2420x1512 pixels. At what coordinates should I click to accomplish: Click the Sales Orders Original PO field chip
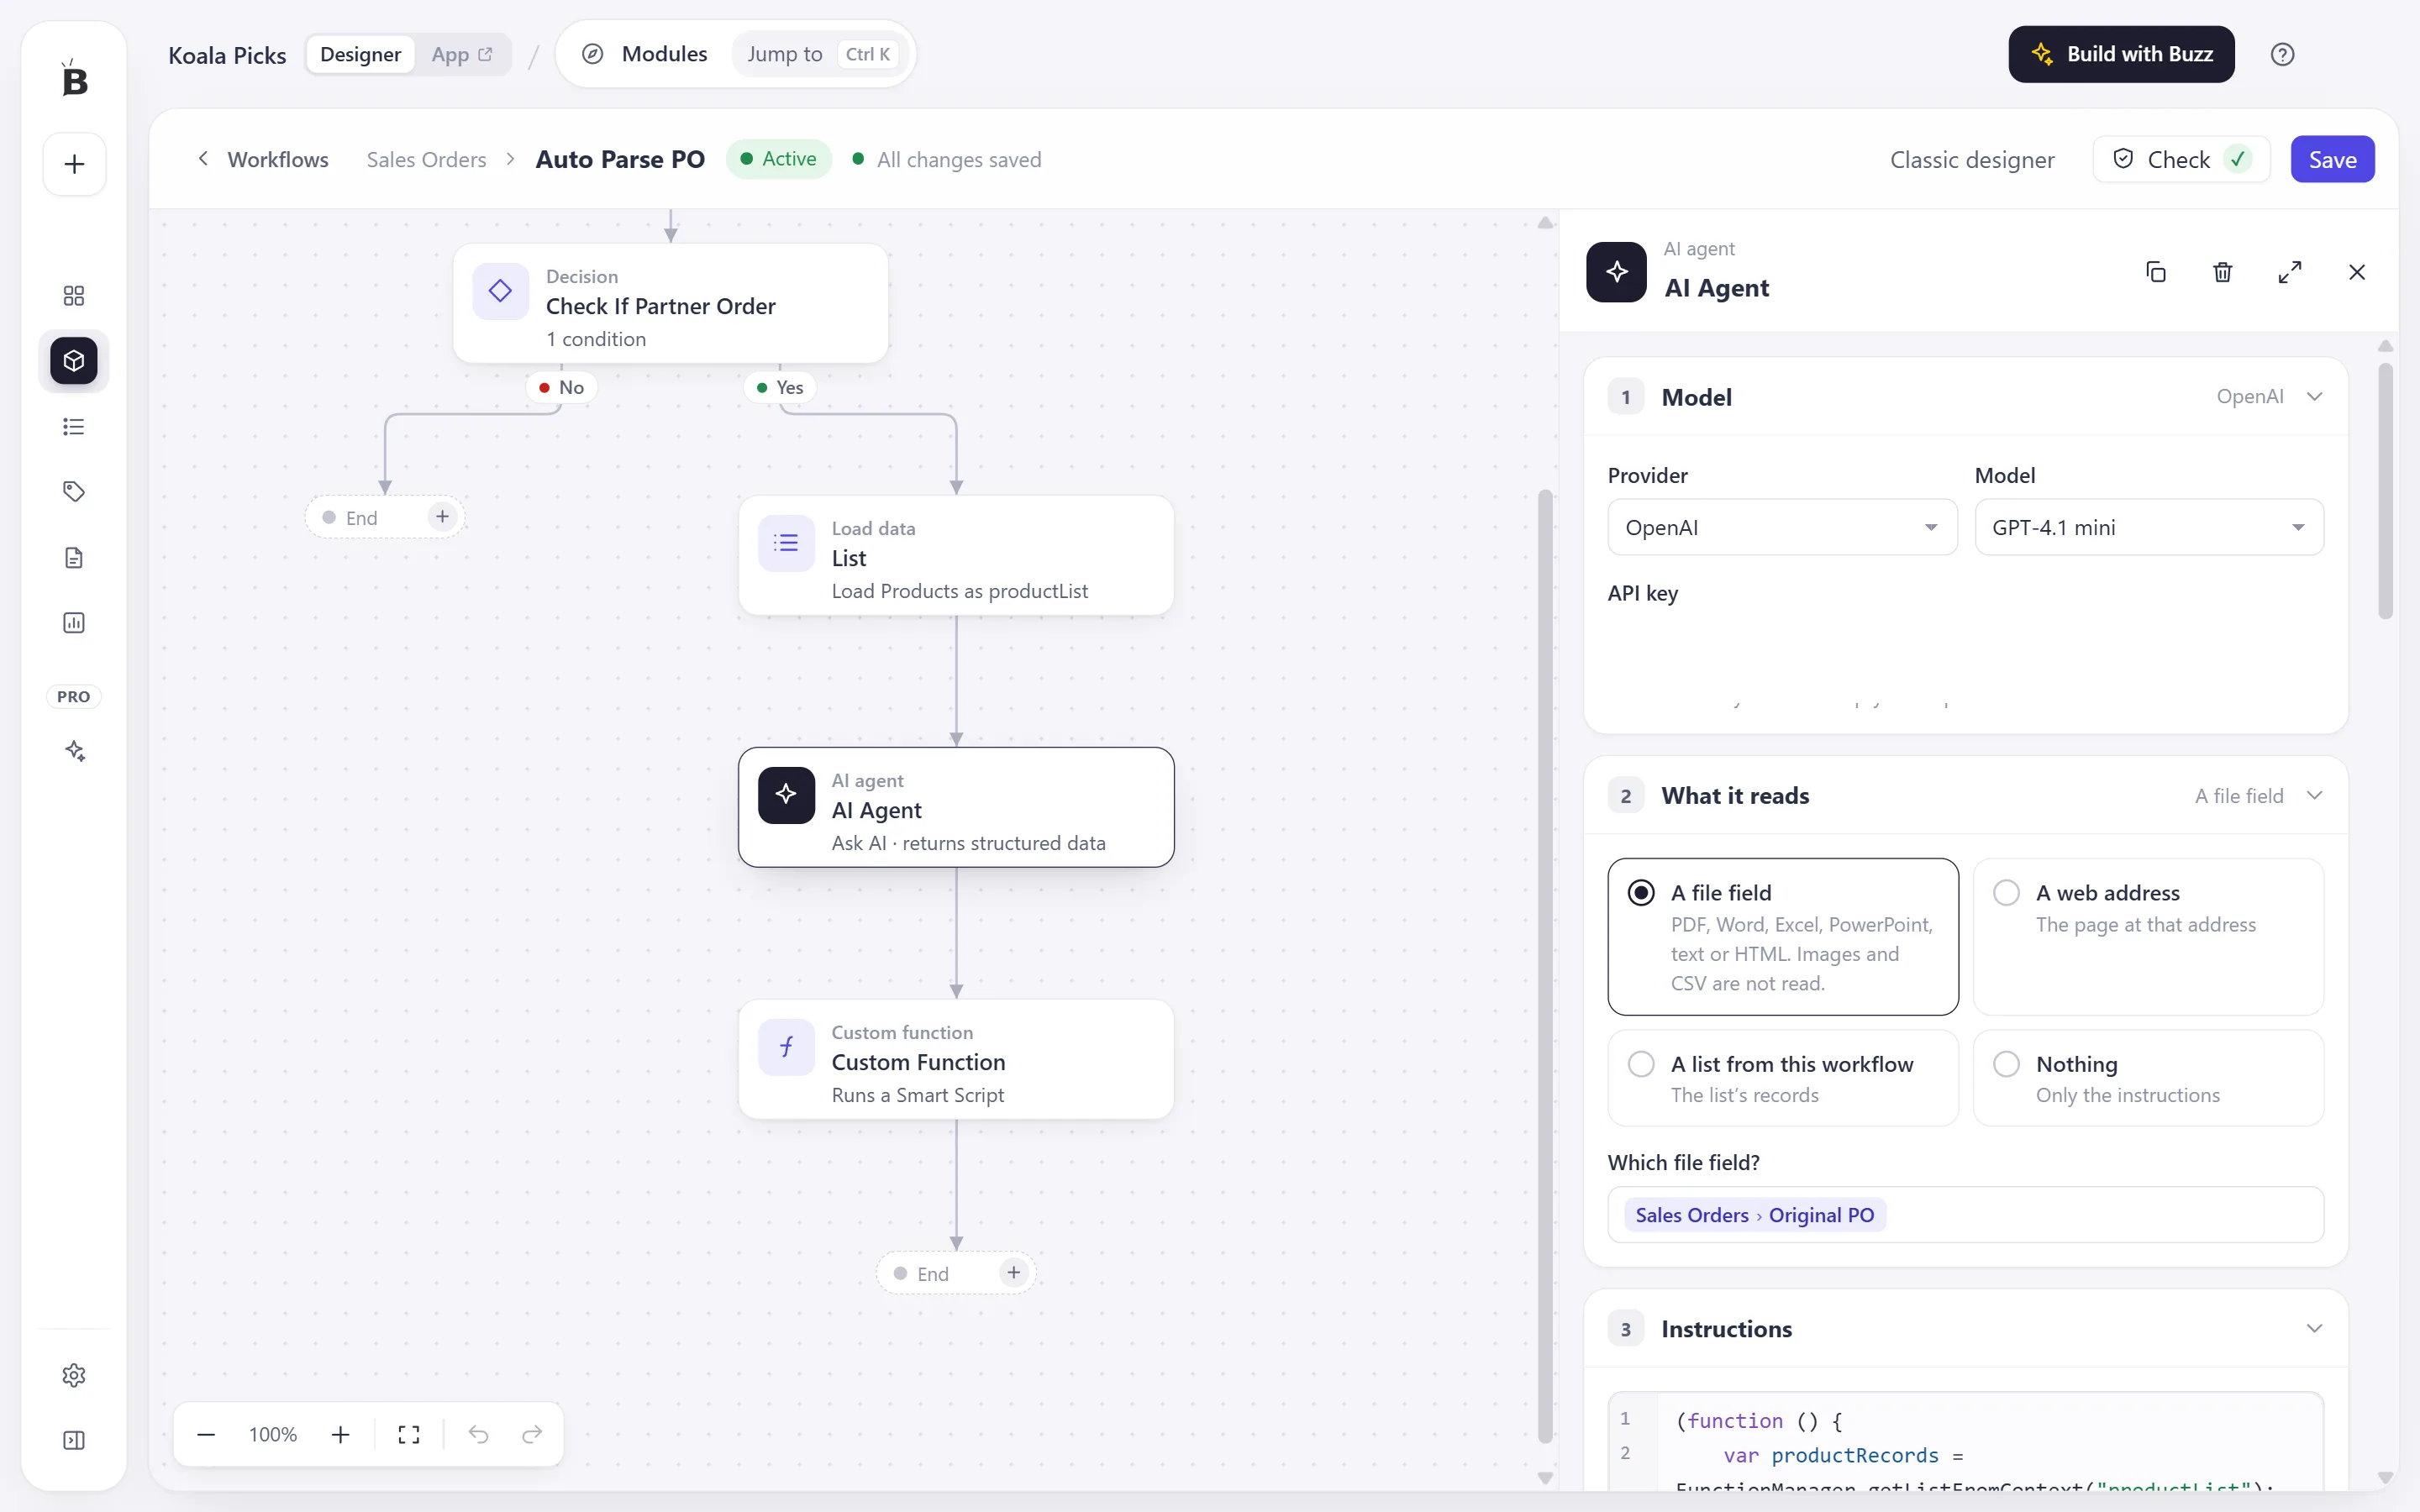coord(1755,1215)
